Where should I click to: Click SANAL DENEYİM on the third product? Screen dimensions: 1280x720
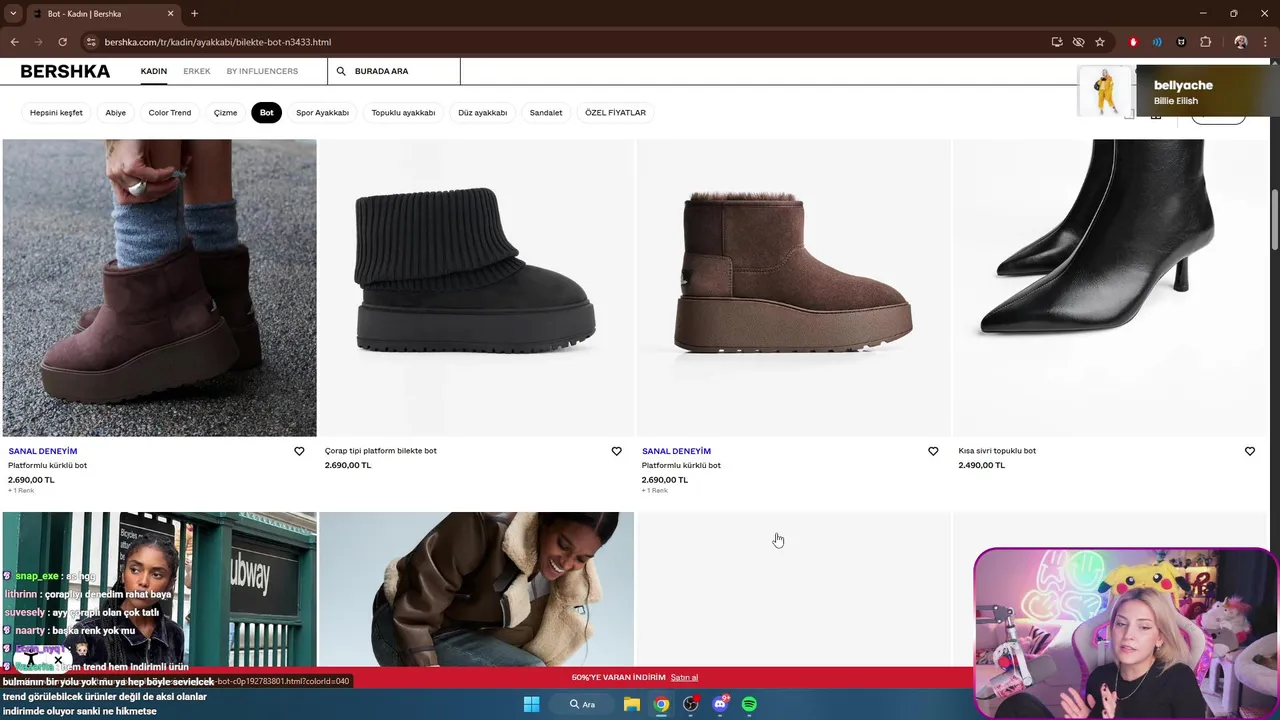coord(676,451)
